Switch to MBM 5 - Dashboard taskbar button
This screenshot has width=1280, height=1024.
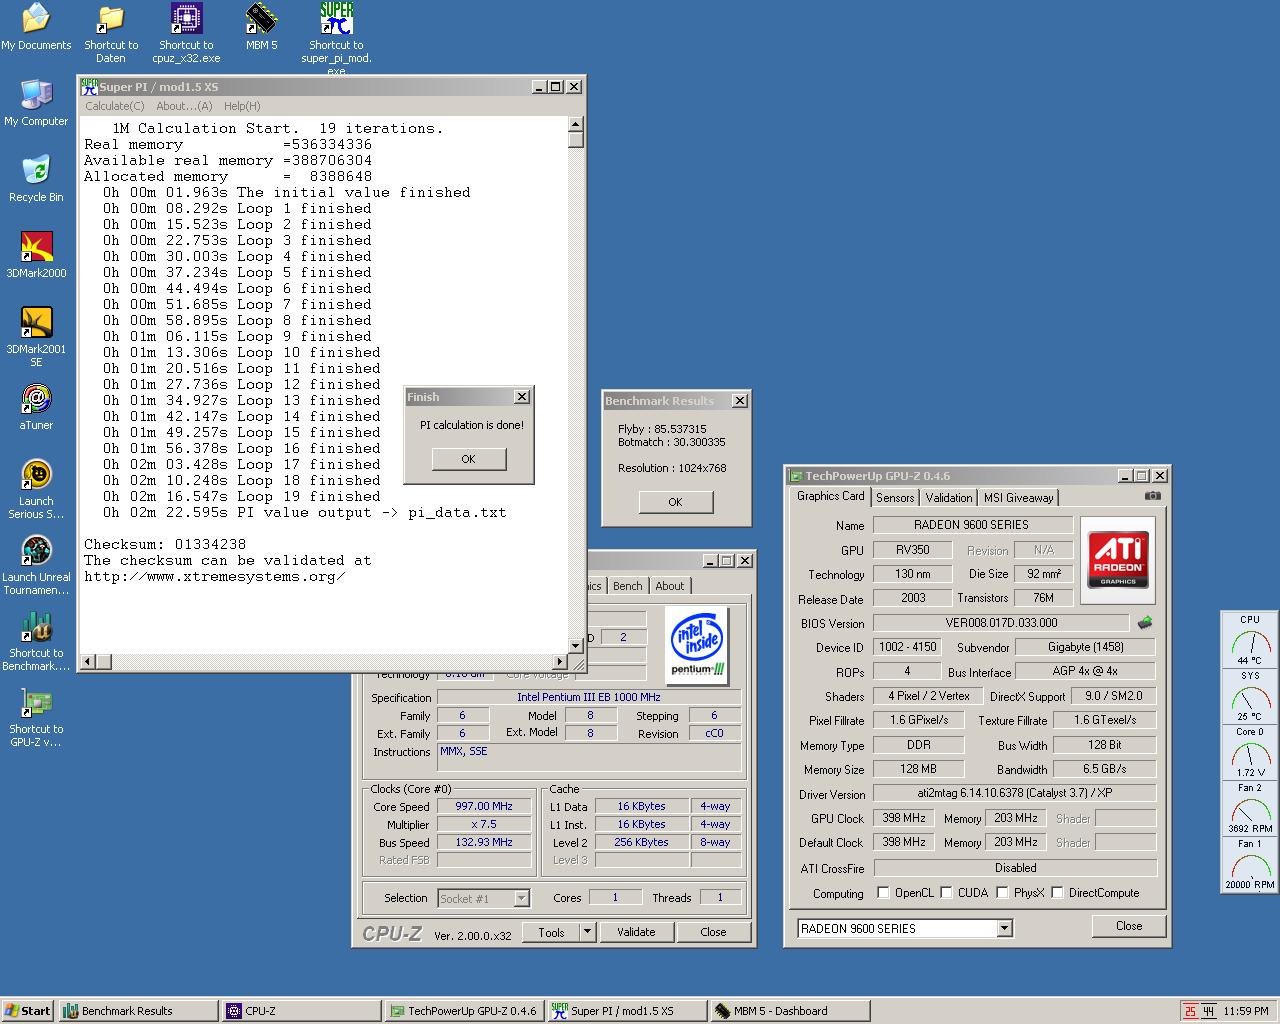click(x=791, y=1011)
